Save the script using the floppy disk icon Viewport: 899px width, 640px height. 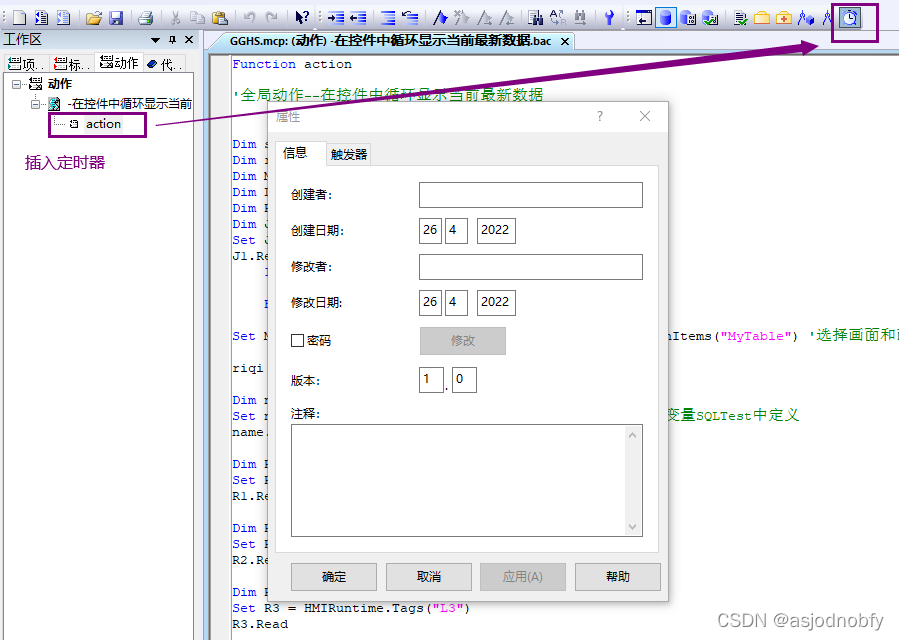[x=116, y=18]
